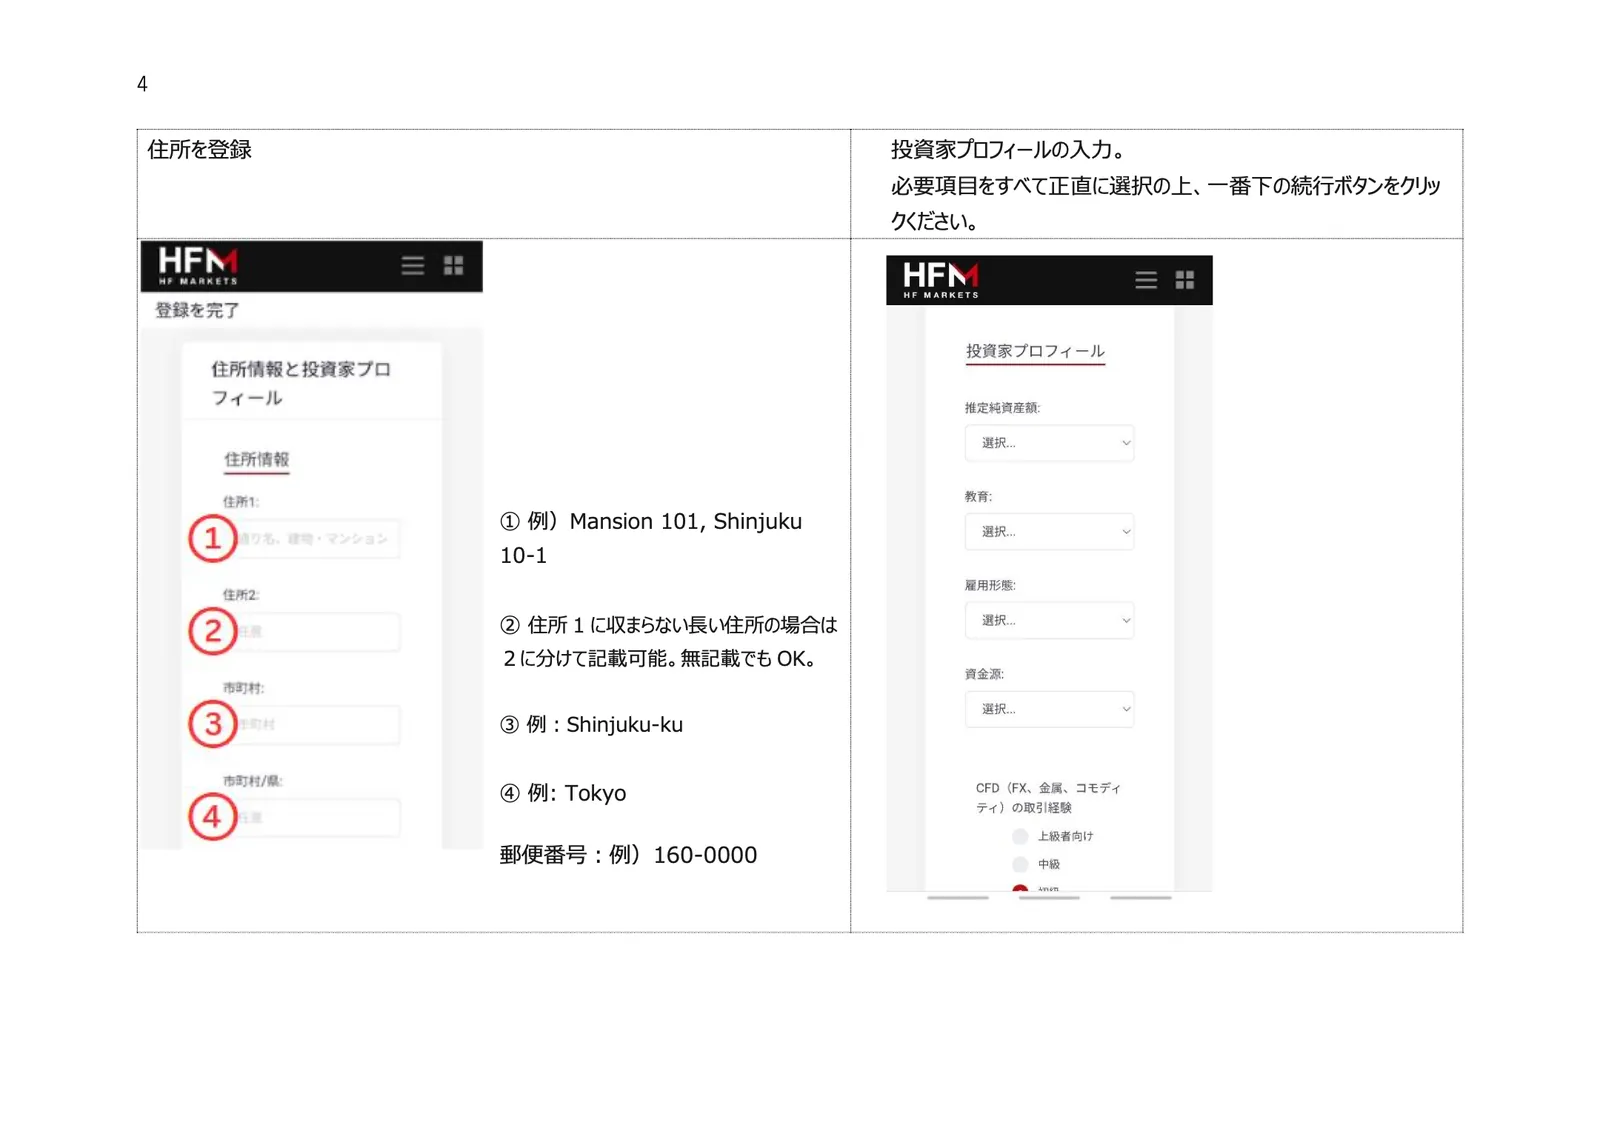This screenshot has height=1131, width=1600.
Task: Click the 登録を完了 heading link
Action: [197, 310]
